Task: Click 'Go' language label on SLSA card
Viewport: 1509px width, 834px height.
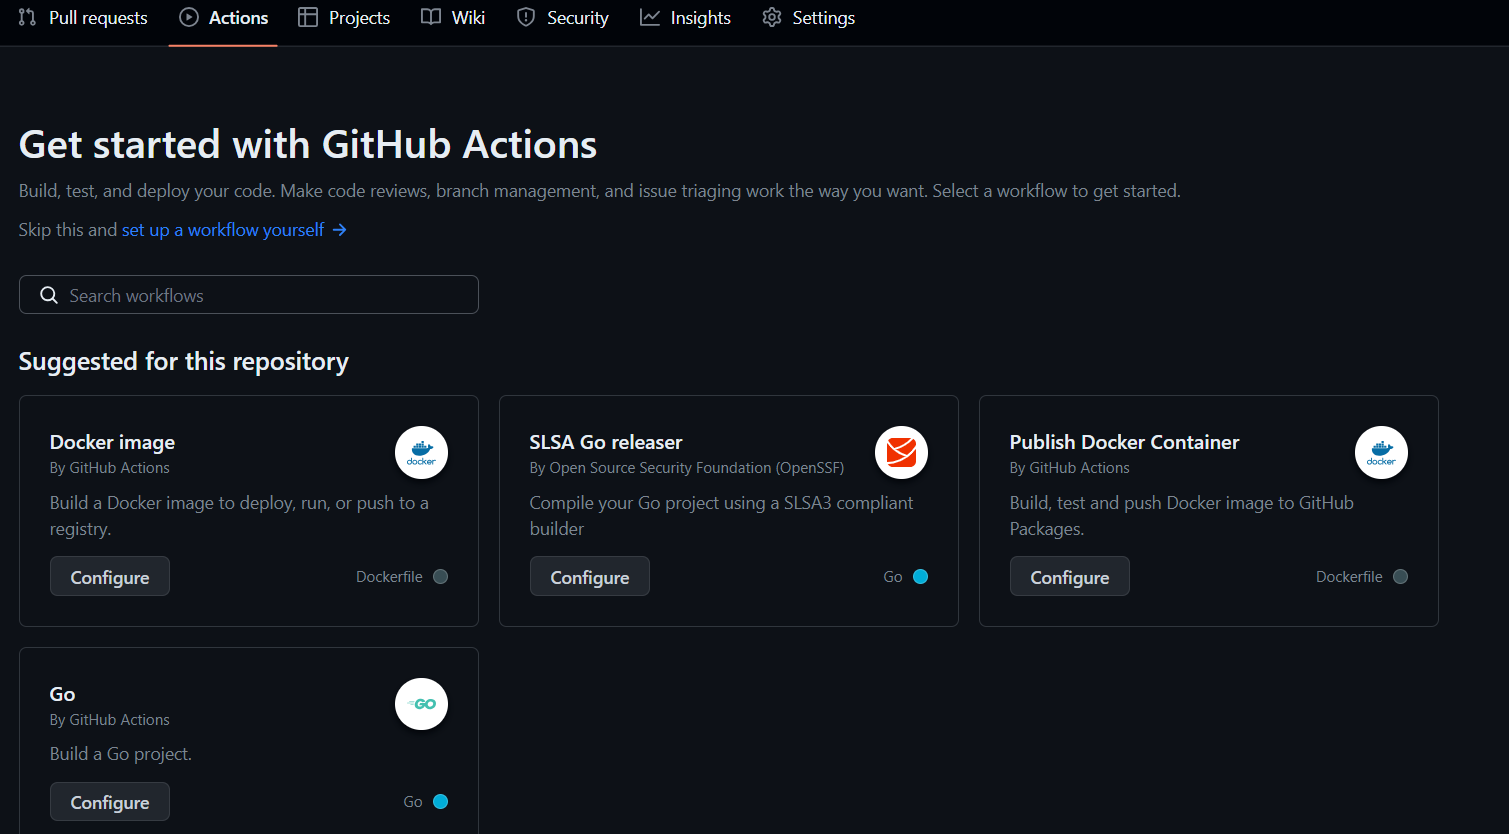Action: click(x=893, y=577)
